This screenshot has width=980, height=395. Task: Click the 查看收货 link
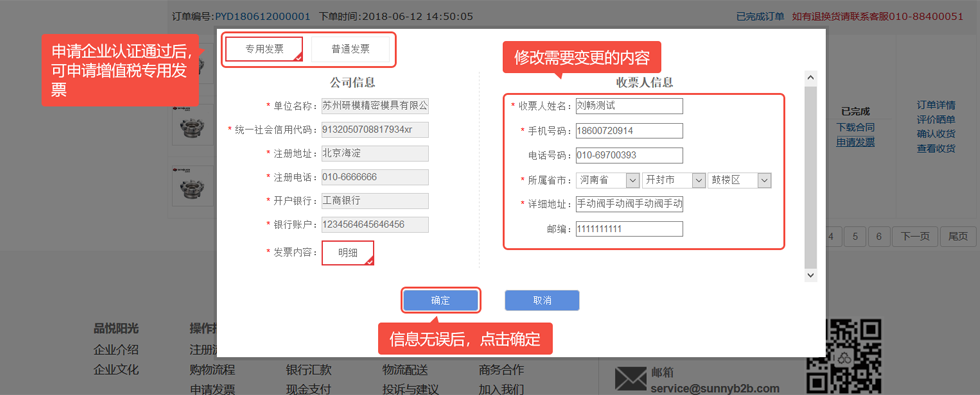[x=936, y=148]
